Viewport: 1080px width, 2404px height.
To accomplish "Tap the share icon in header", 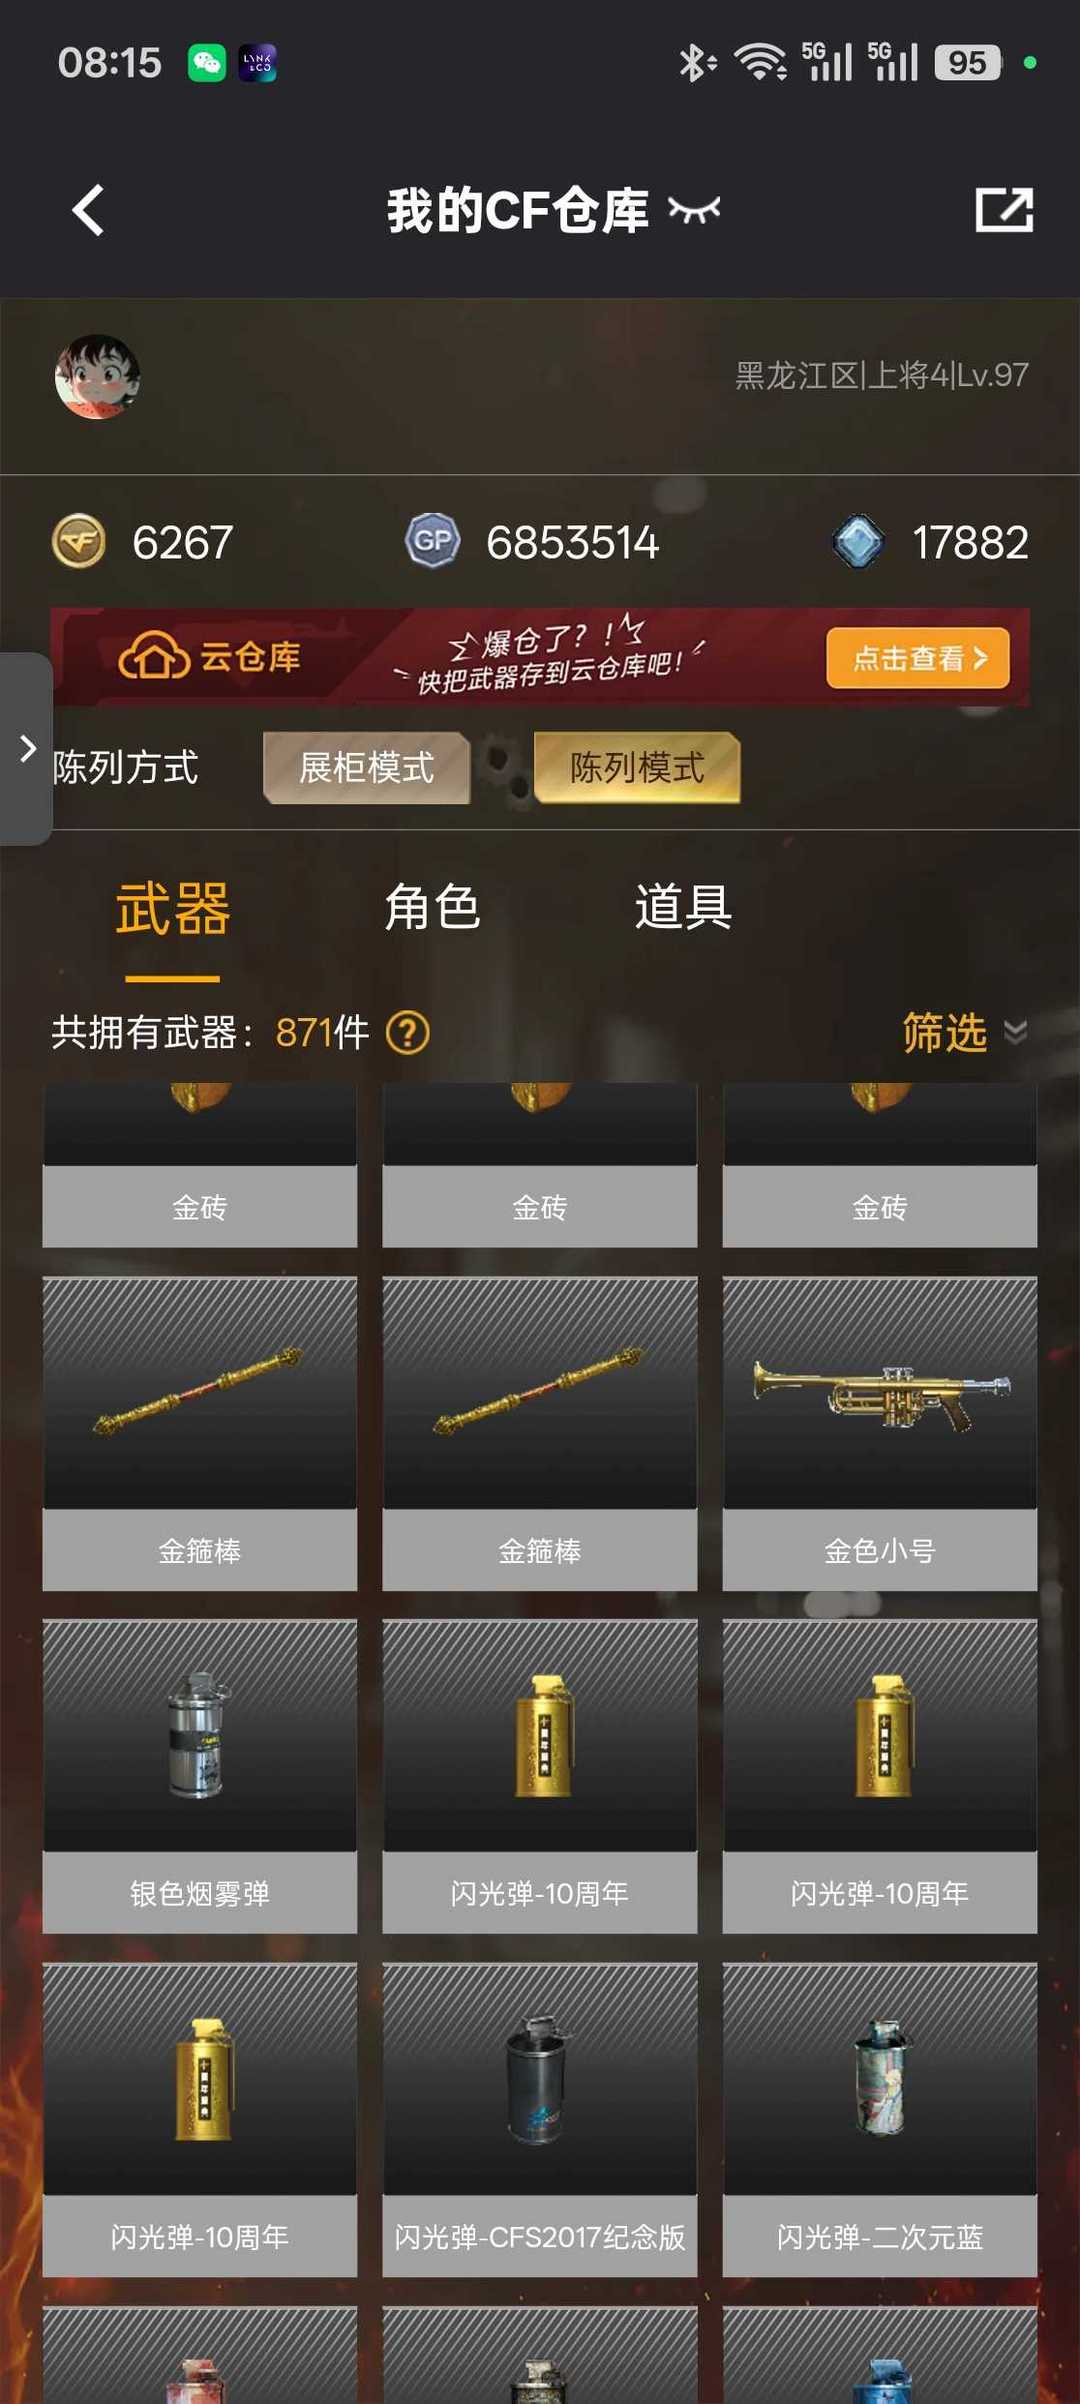I will 1004,210.
